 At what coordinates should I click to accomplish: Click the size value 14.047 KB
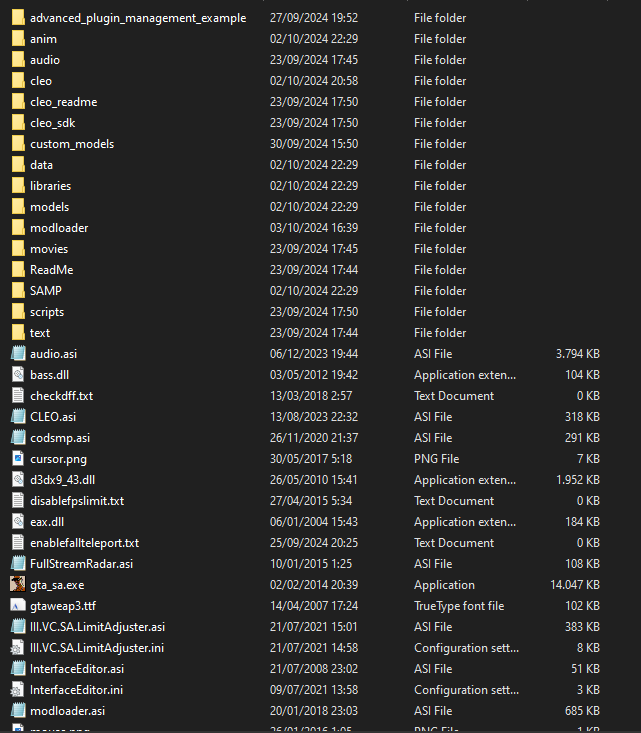pyautogui.click(x=575, y=585)
